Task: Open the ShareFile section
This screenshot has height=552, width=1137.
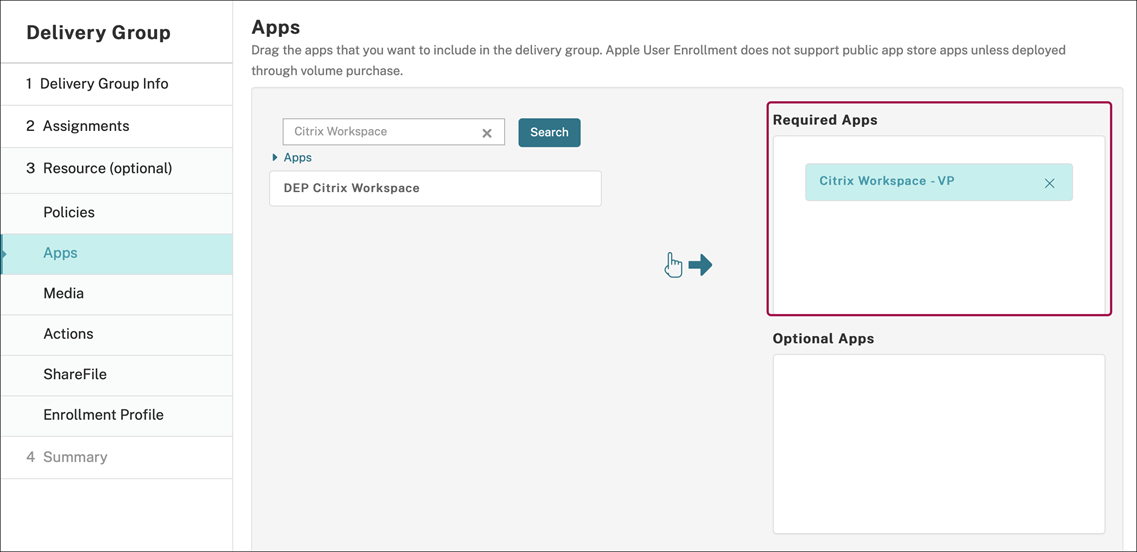Action: [75, 374]
